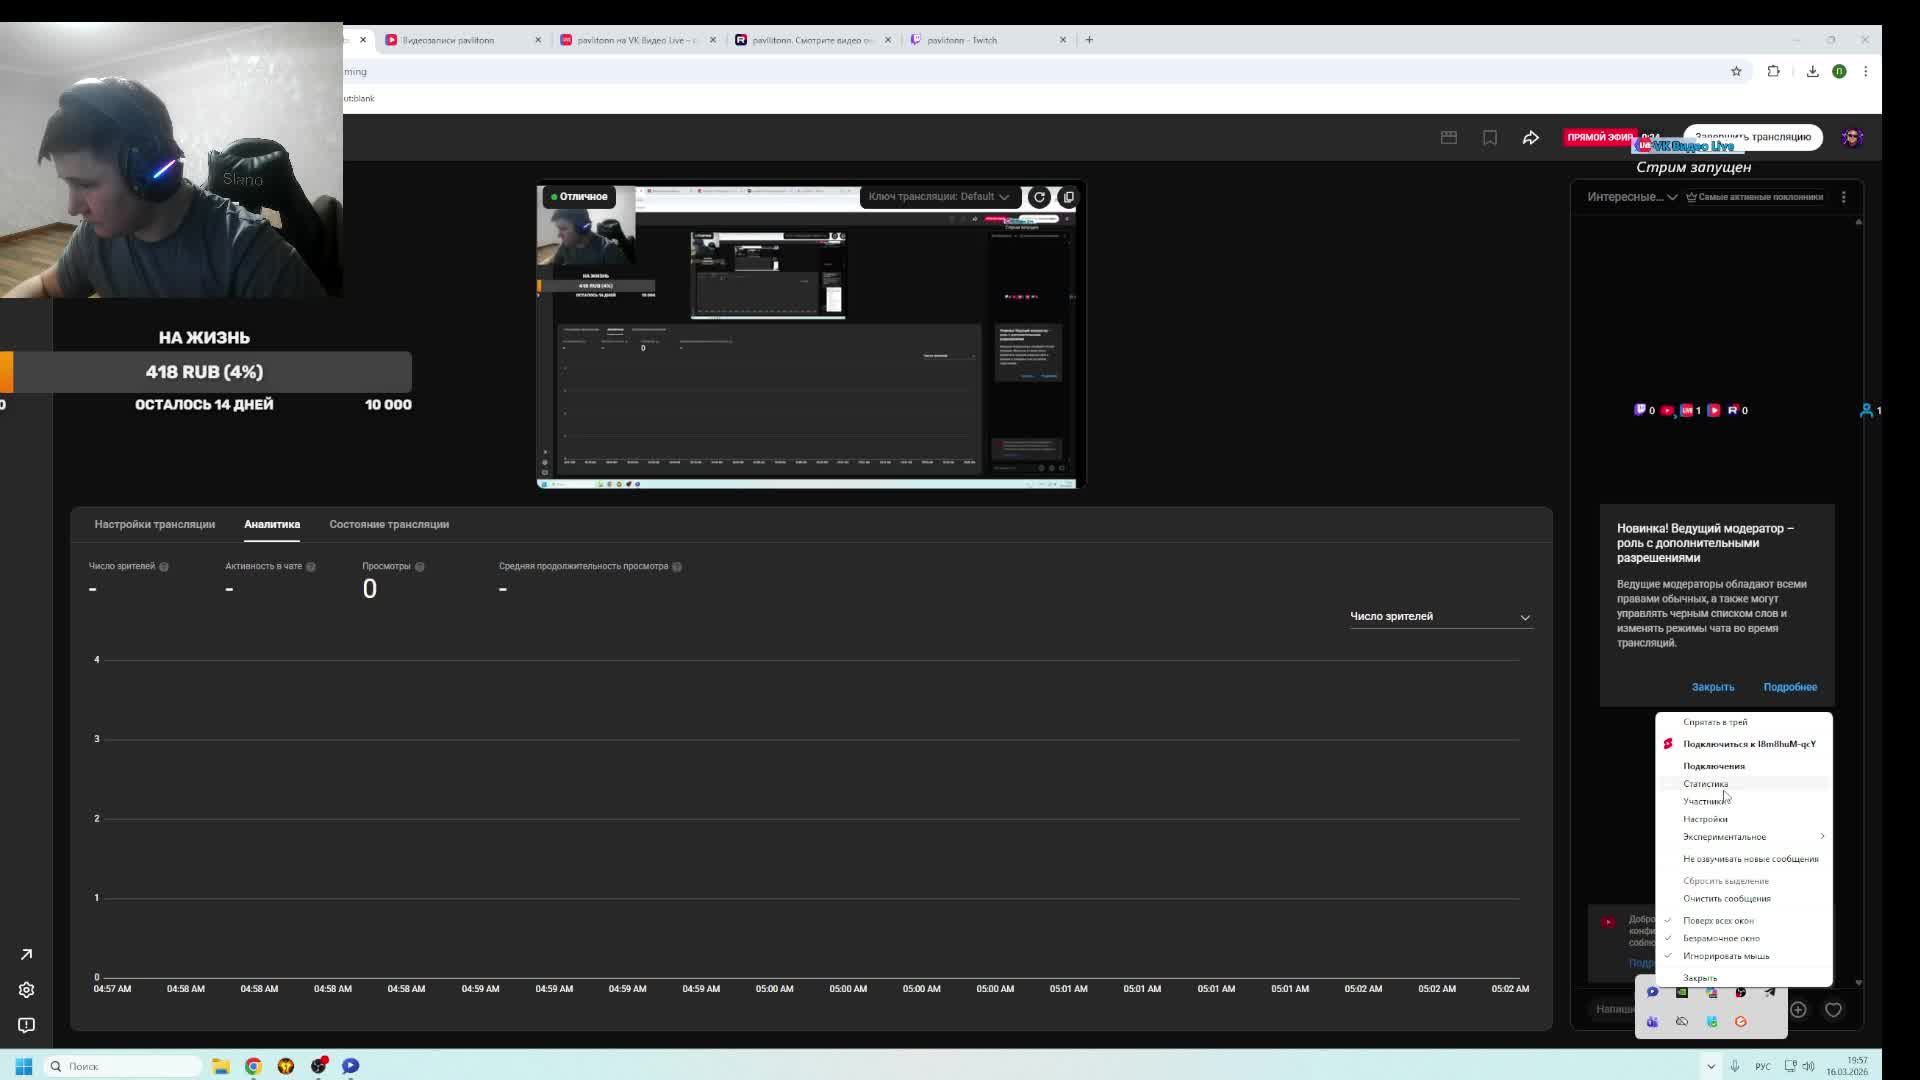The image size is (1920, 1080).
Task: Expand the 'Число зрителей' chart dropdown
Action: click(1440, 617)
